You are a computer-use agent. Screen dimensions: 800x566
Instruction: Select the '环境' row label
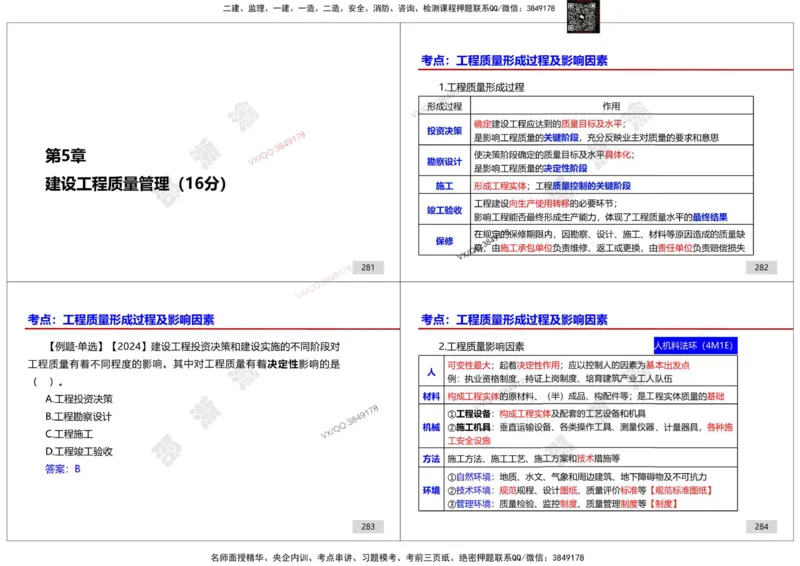point(431,490)
